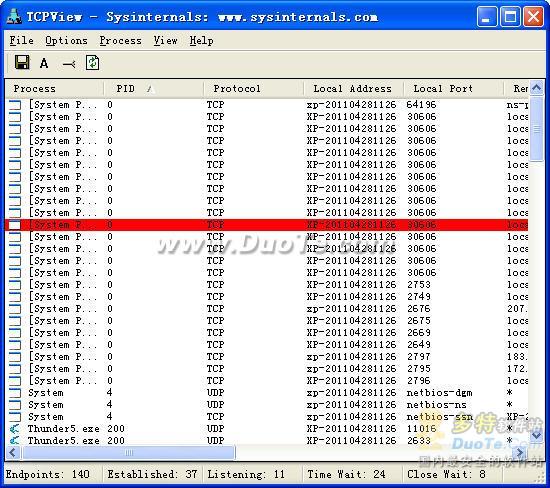550x488 pixels.
Task: Select the System netbios-ns UDP row
Action: tap(267, 405)
